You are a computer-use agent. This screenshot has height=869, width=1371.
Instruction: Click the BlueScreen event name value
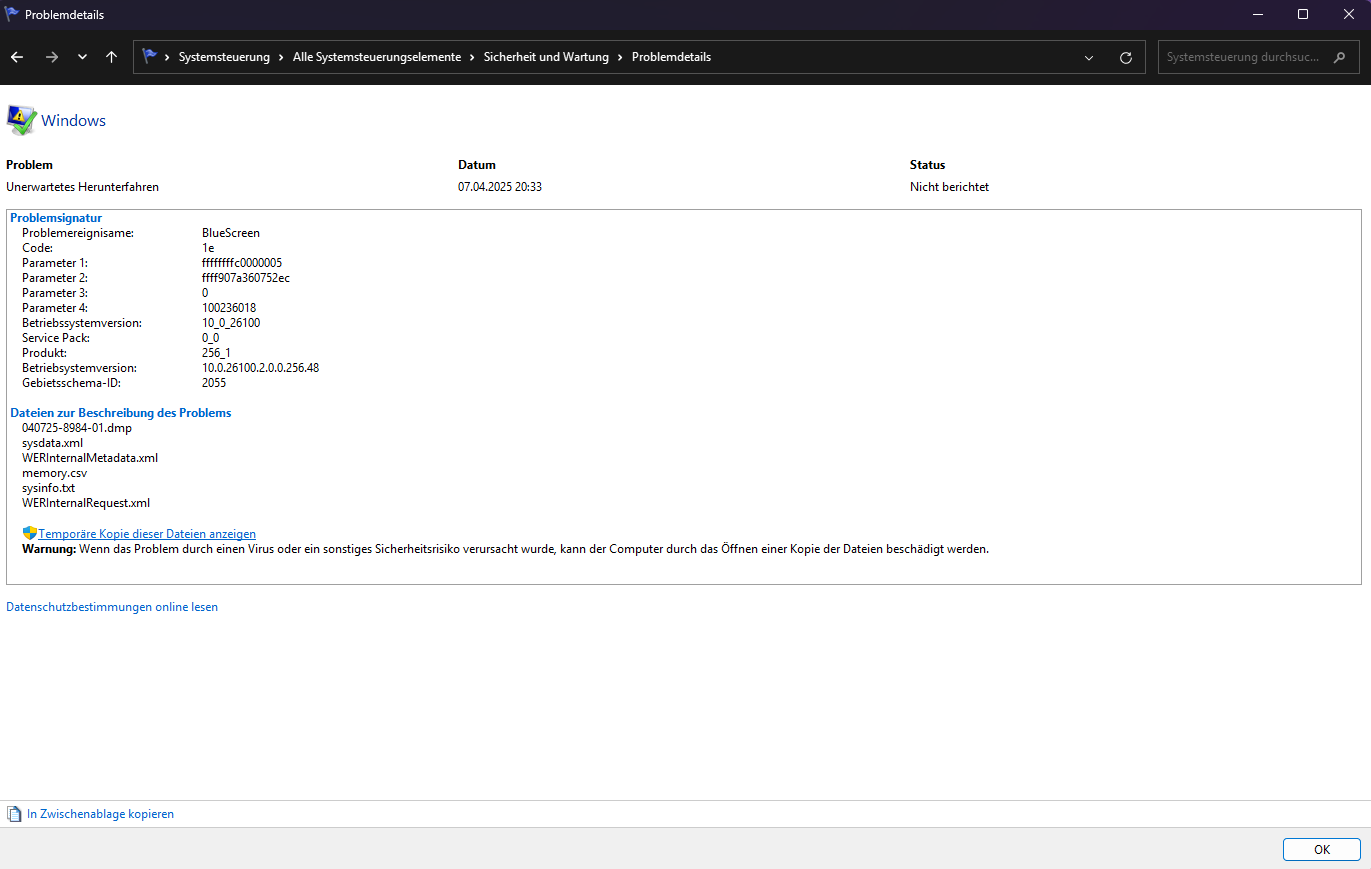231,233
